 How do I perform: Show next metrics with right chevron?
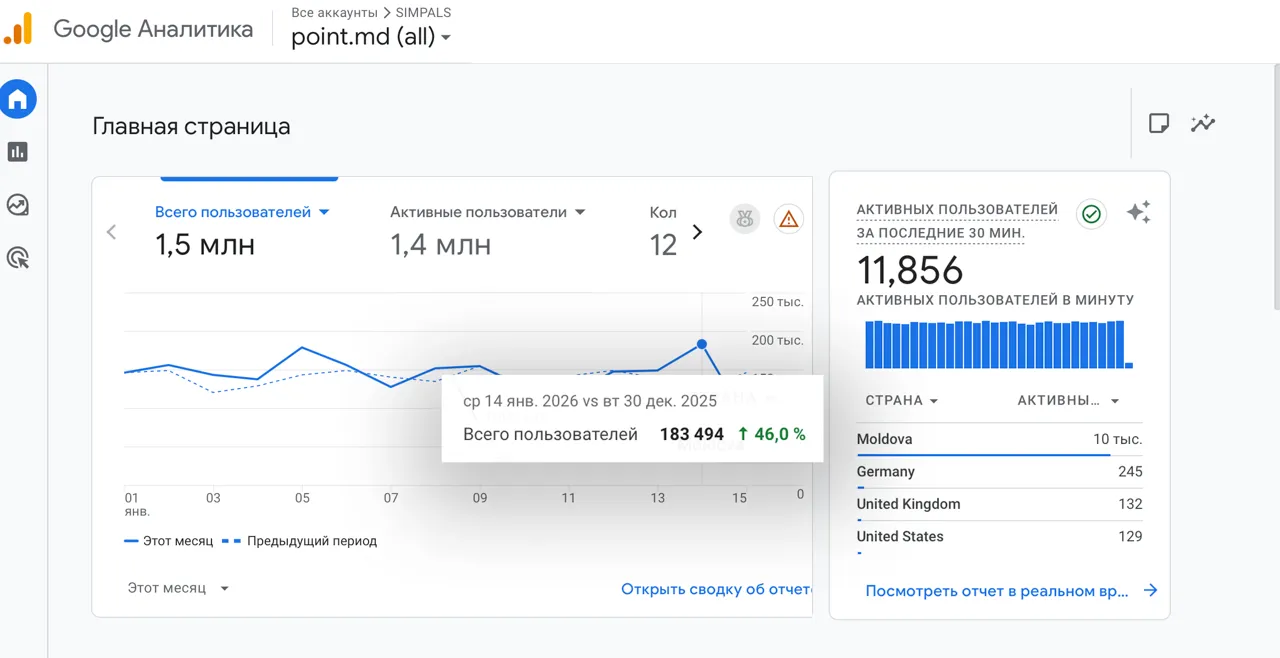pyautogui.click(x=697, y=232)
